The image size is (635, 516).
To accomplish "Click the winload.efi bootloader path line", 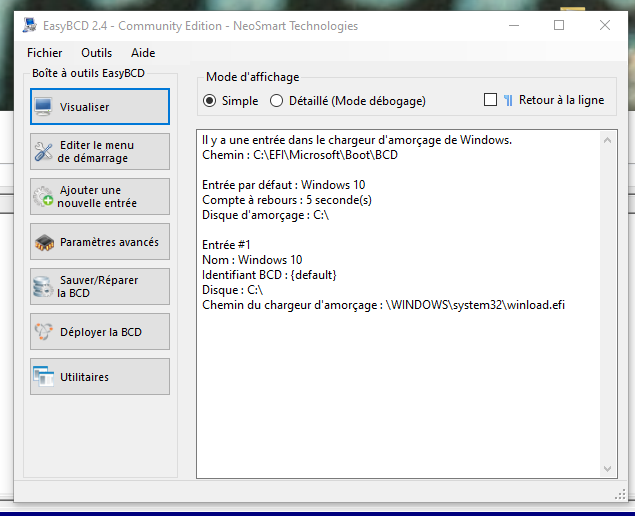I will point(383,305).
